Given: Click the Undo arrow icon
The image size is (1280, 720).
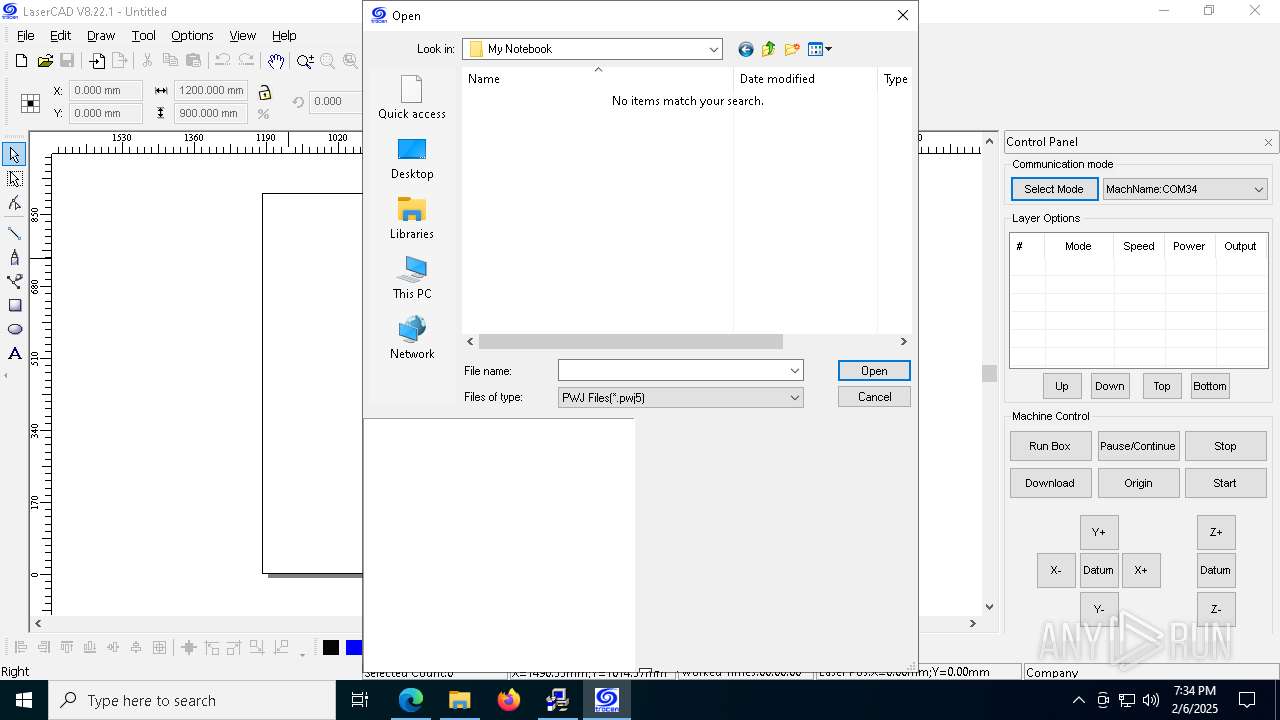Looking at the screenshot, I should 222,61.
